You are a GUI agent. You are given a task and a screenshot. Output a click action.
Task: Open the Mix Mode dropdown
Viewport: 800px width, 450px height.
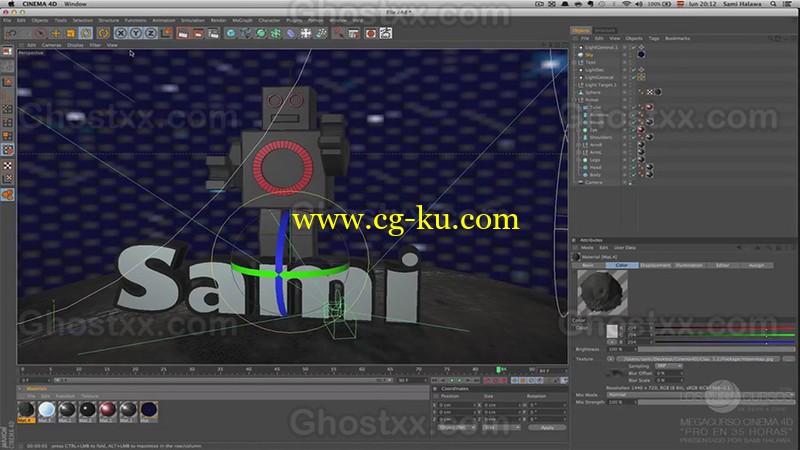pyautogui.click(x=700, y=395)
